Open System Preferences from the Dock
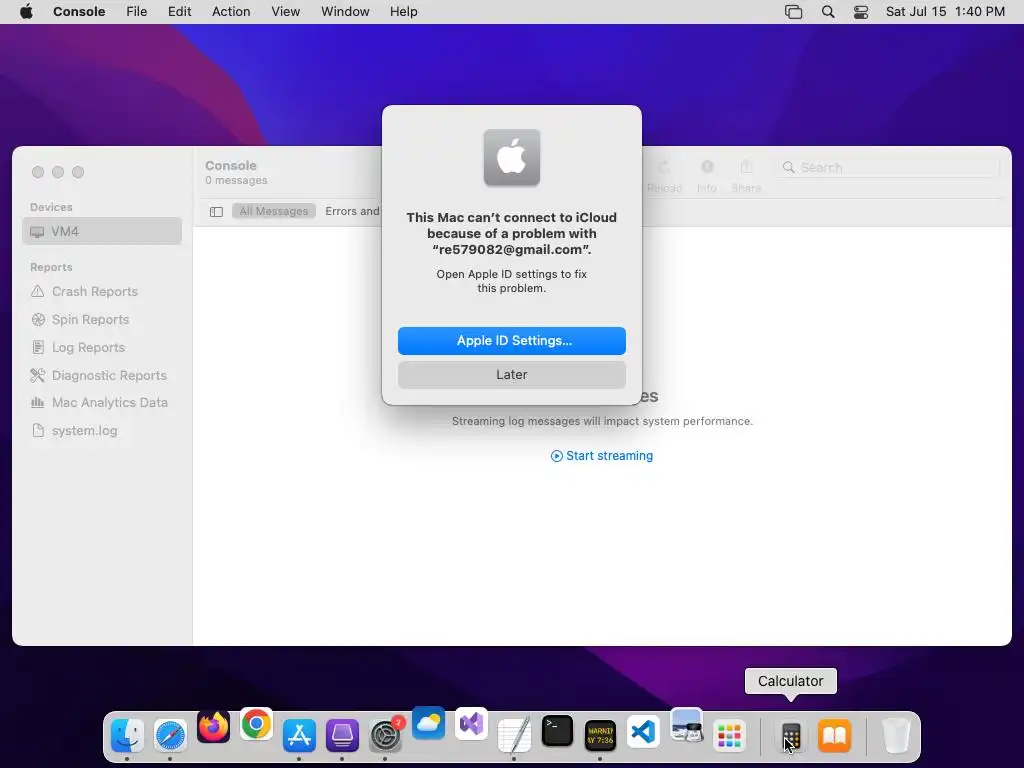Image resolution: width=1024 pixels, height=768 pixels. click(385, 735)
